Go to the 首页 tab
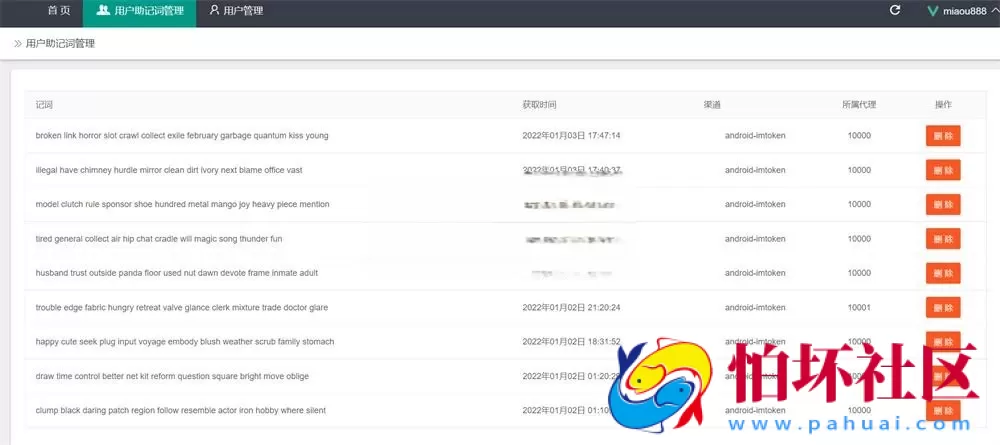The image size is (1000, 445). coord(59,11)
